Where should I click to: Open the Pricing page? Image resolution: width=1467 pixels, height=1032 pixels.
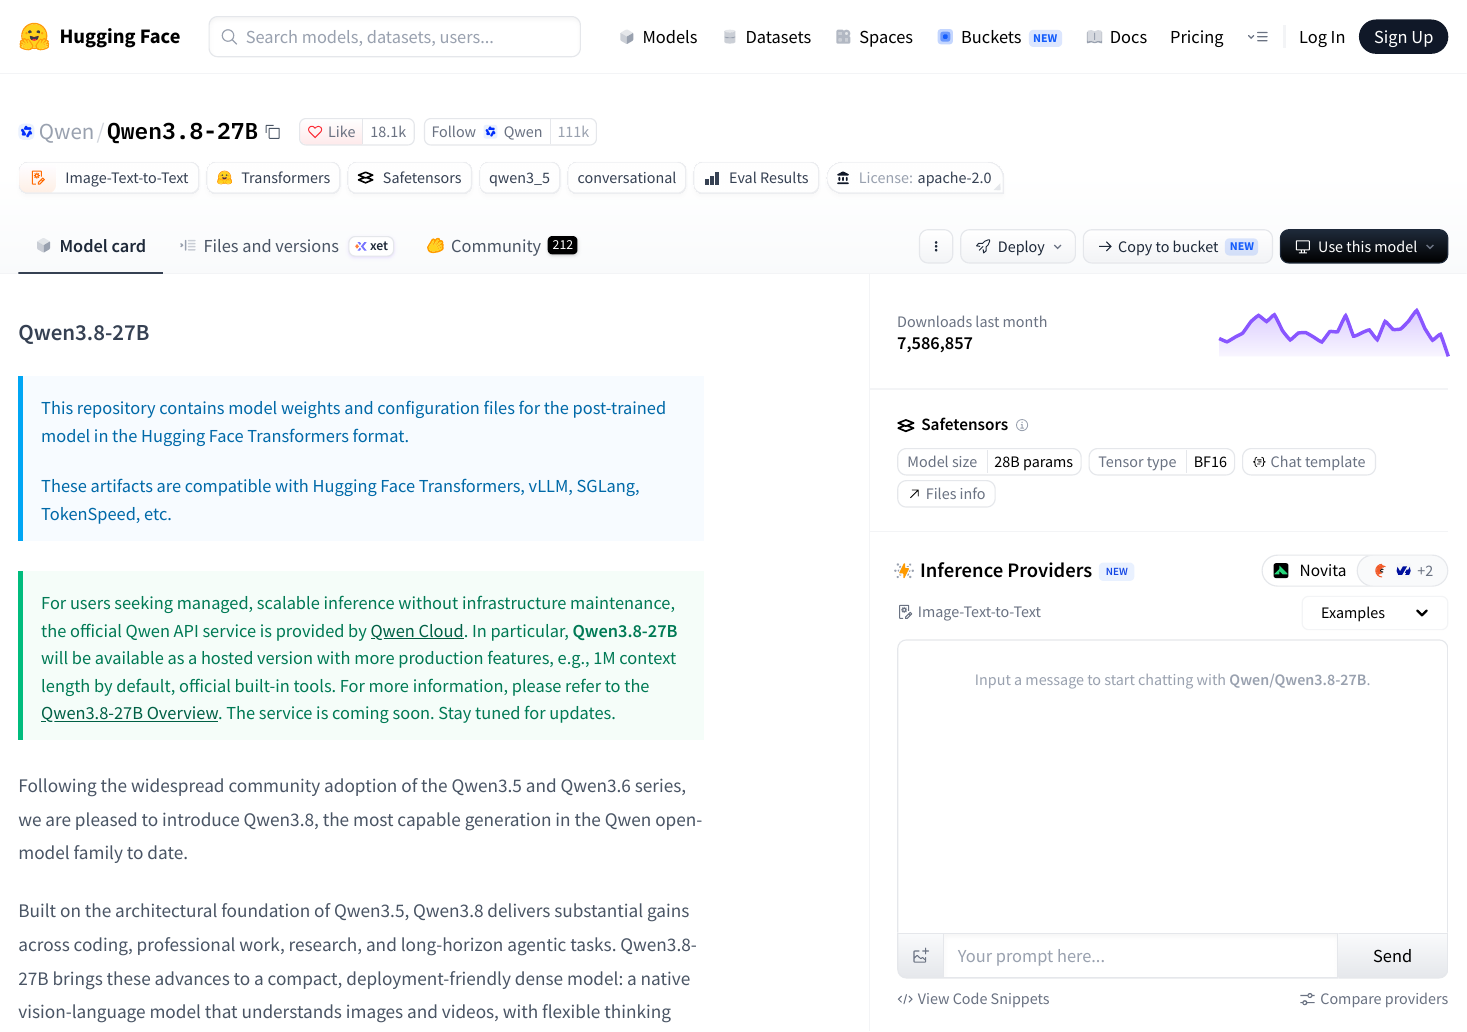[1197, 37]
